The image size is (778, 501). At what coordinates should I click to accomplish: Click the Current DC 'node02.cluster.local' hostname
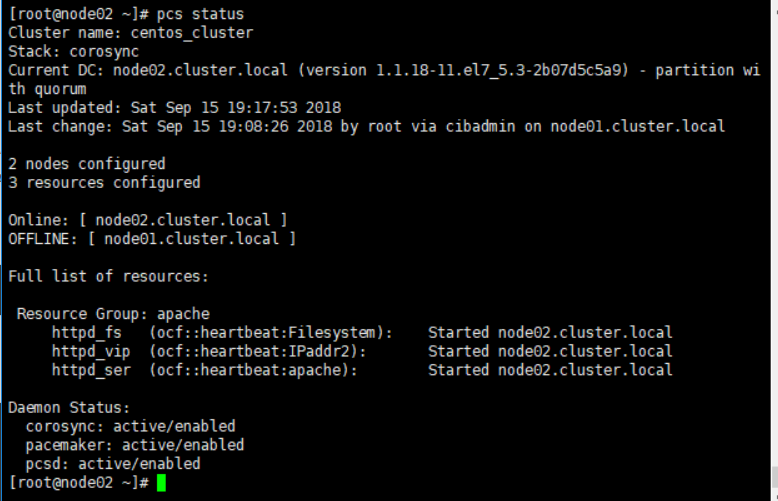tap(200, 70)
